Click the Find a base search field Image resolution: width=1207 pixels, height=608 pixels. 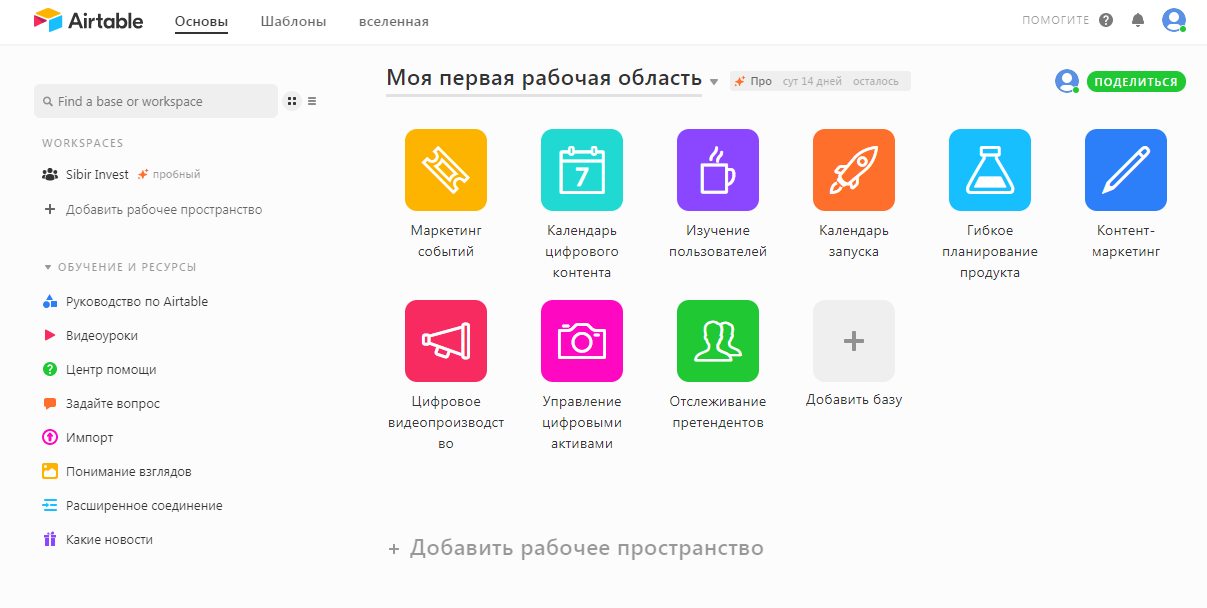[x=156, y=101]
